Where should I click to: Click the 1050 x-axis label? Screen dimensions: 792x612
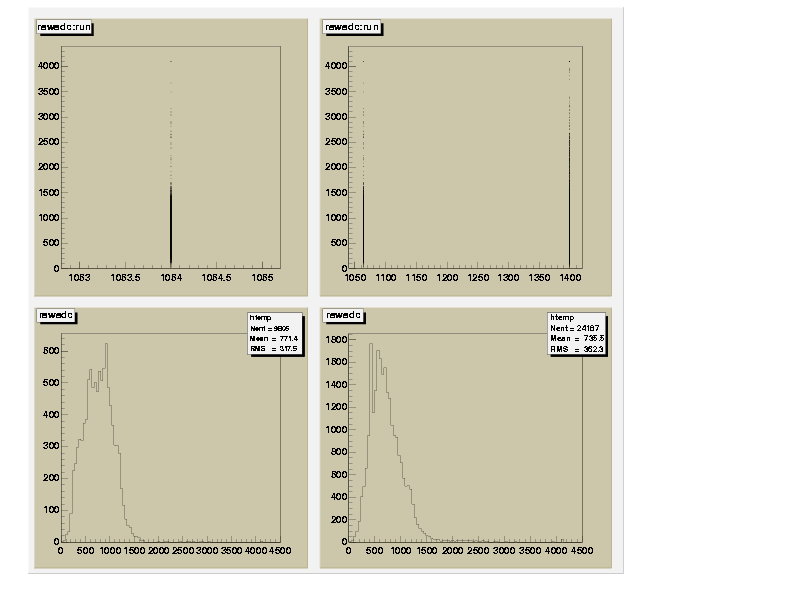click(x=355, y=278)
